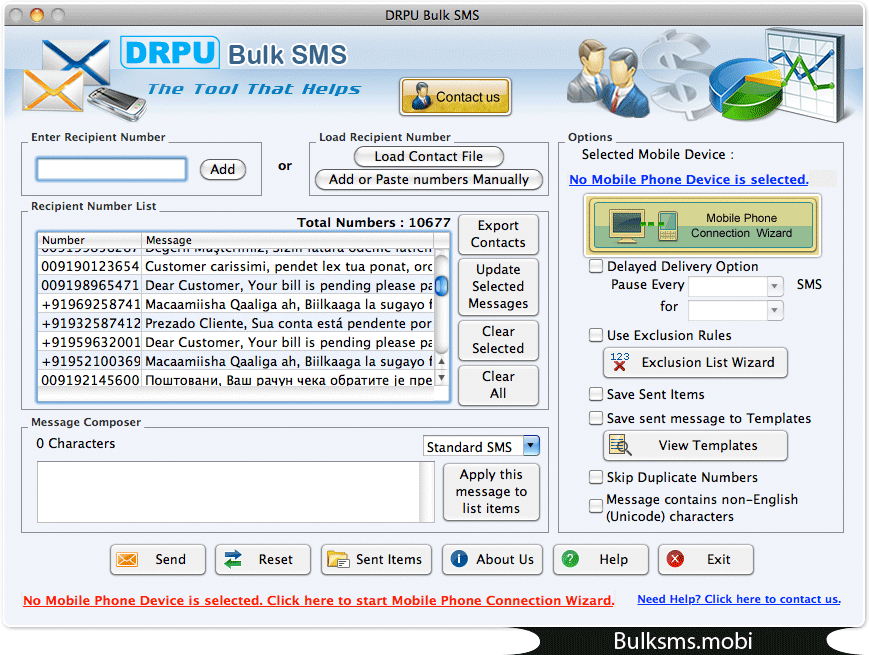
Task: Select row with number +91959632001
Action: coord(236,342)
